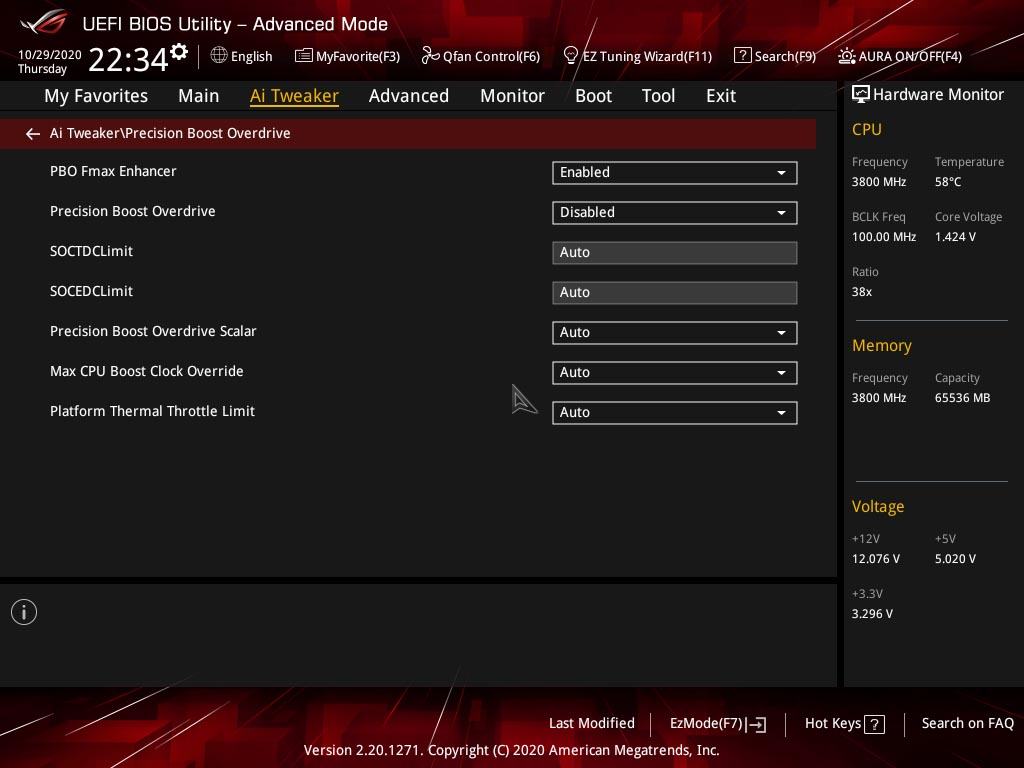Open the Monitor tab
Screen dimensions: 1024x768
click(x=513, y=96)
